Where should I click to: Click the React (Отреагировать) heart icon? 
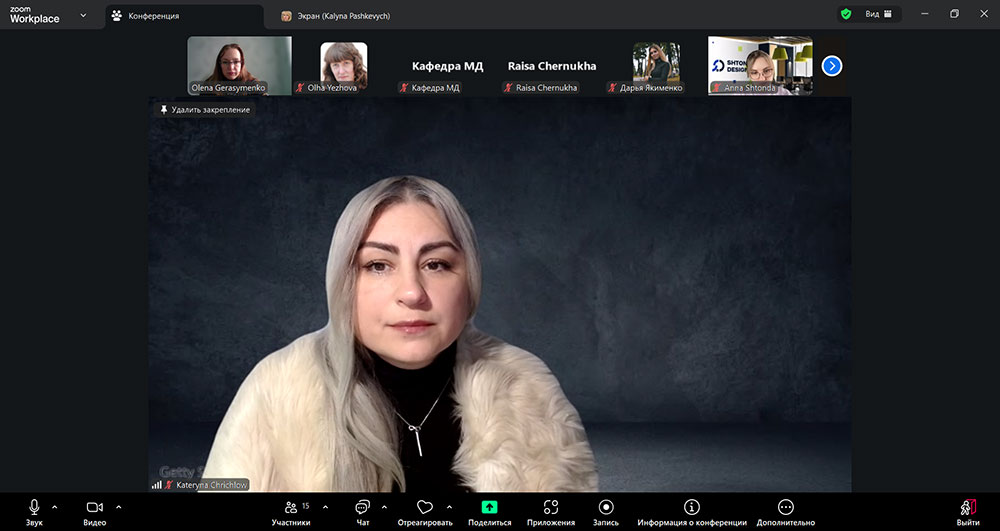coord(425,508)
